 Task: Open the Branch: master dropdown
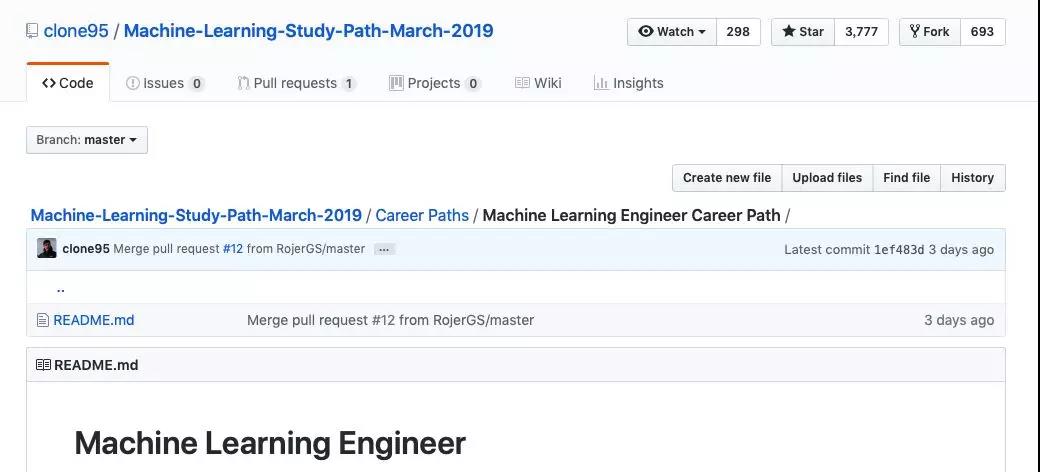click(87, 140)
